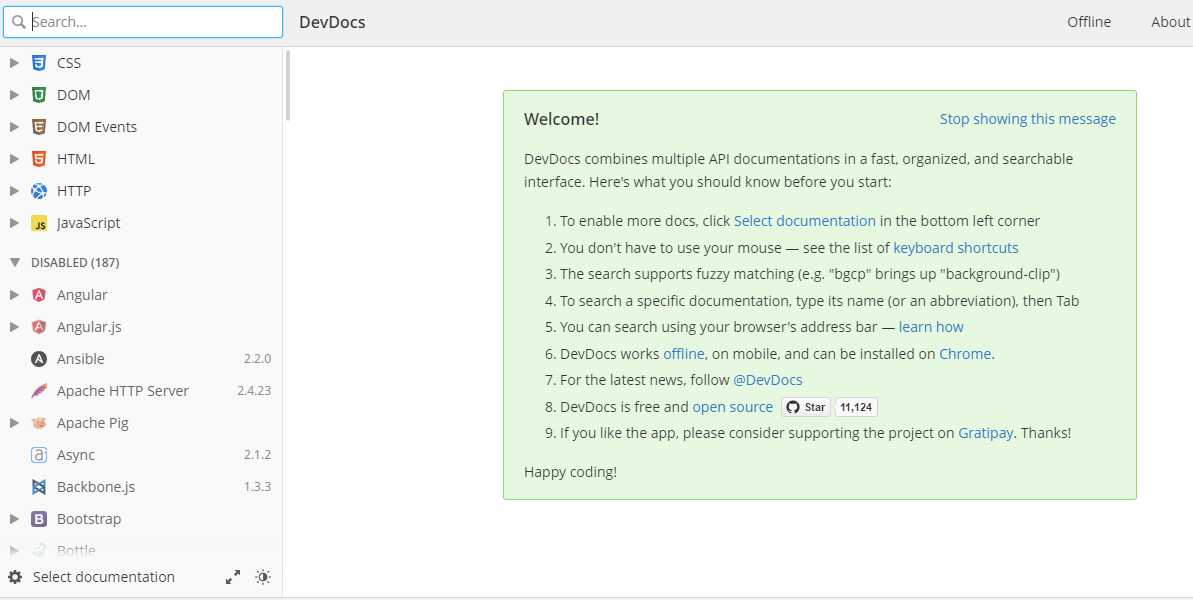Click the orange HTML5 icon
Viewport: 1193px width, 600px height.
point(39,159)
